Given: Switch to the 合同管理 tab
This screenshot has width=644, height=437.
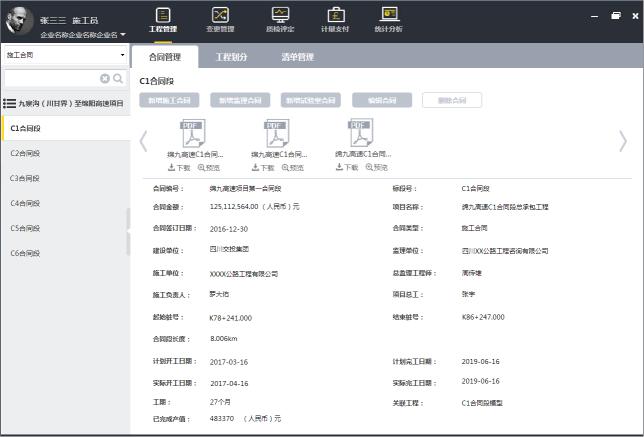Looking at the screenshot, I should [x=165, y=57].
